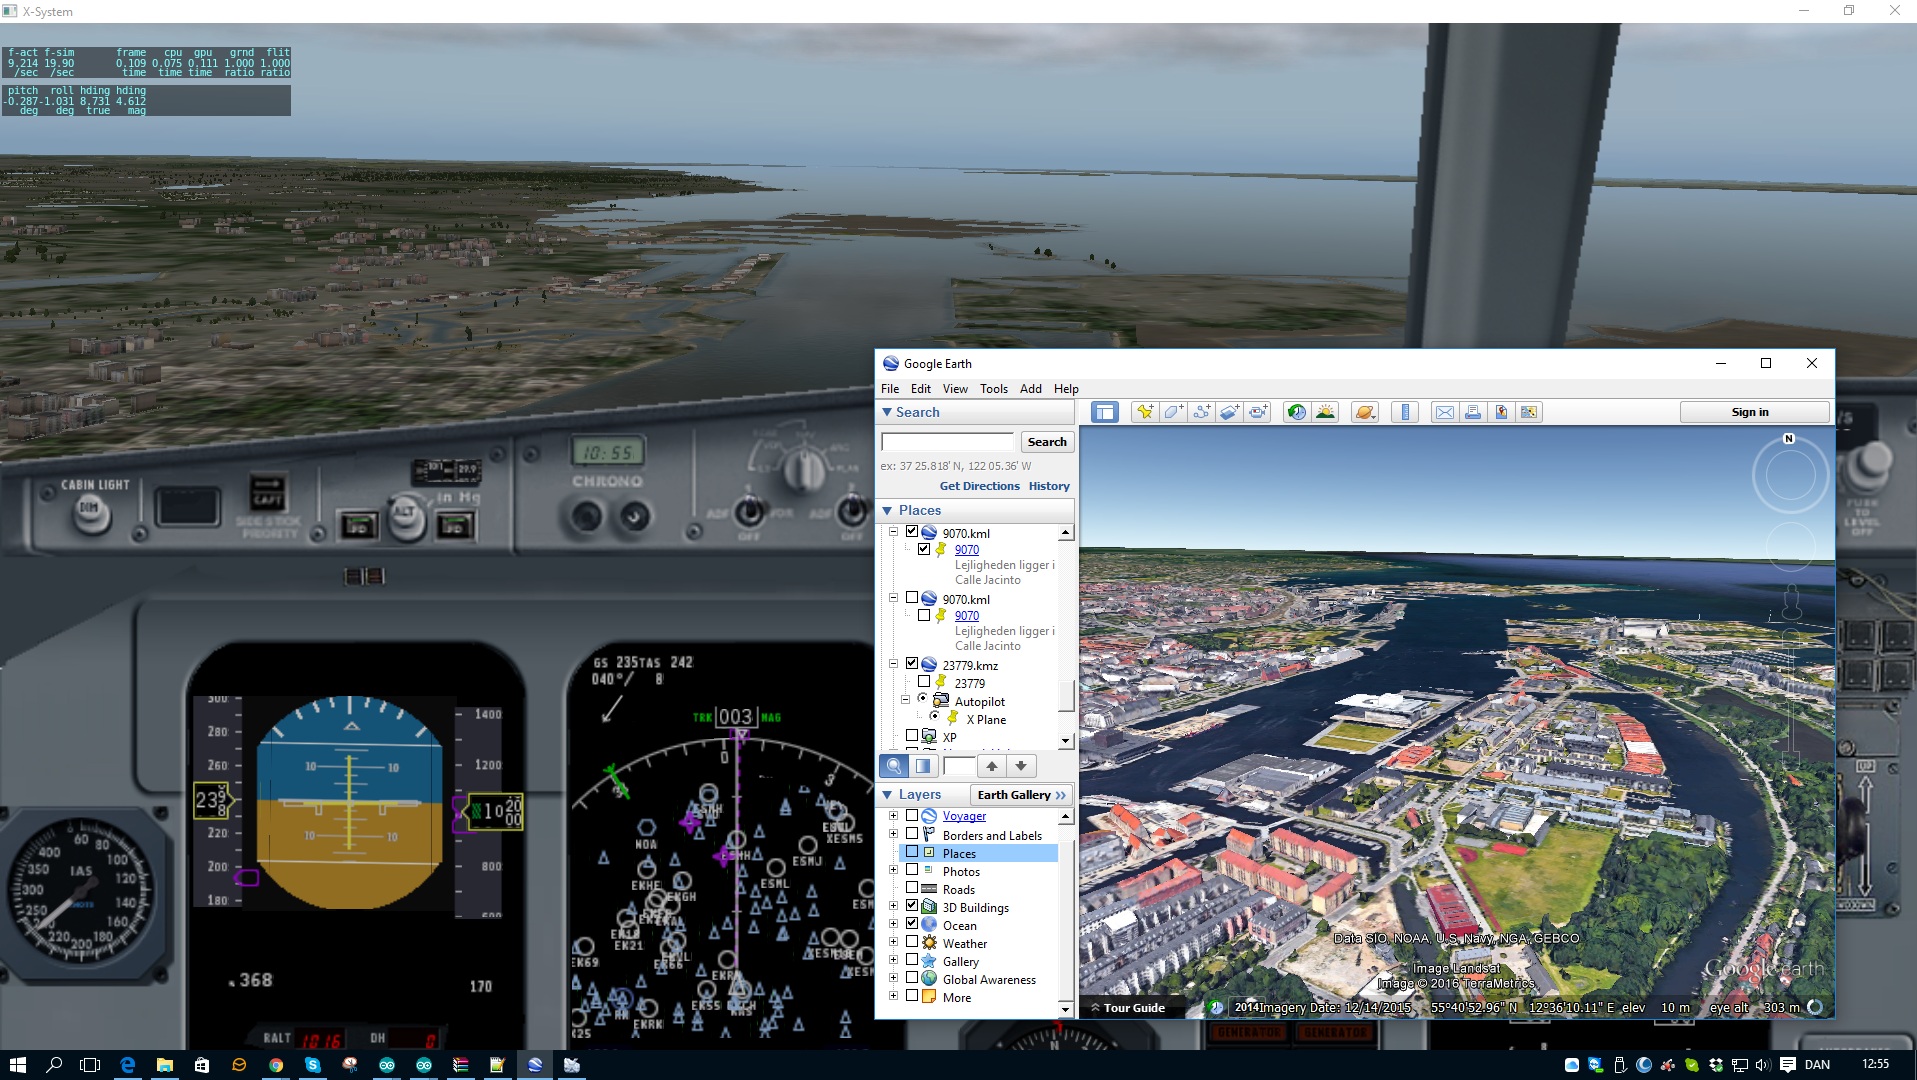
Task: Disable the 3D Buildings layer checkbox
Action: click(x=912, y=906)
